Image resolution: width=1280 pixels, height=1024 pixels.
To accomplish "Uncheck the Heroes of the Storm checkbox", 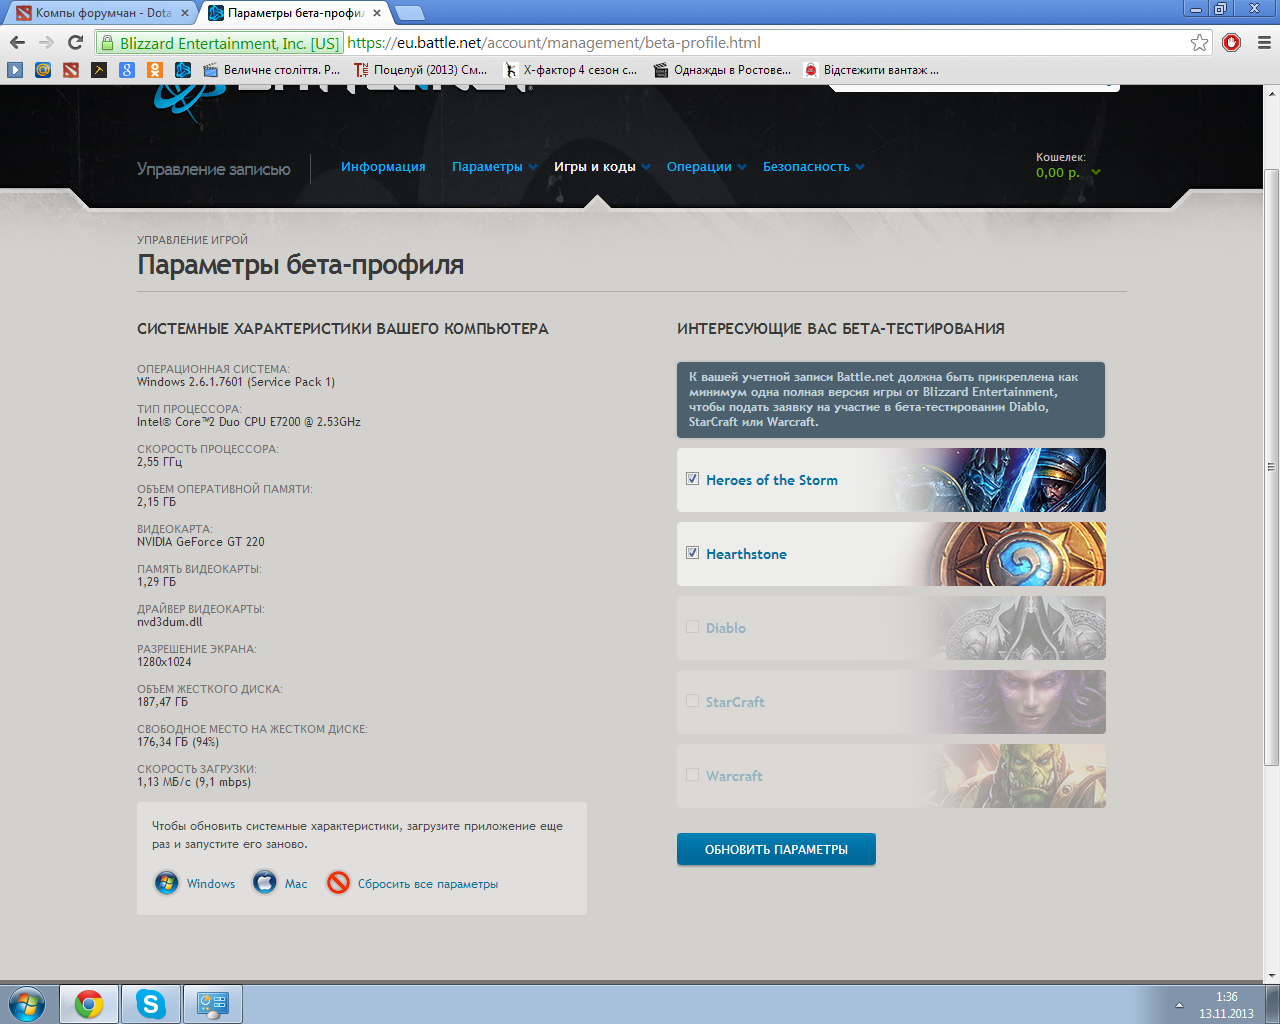I will point(692,479).
